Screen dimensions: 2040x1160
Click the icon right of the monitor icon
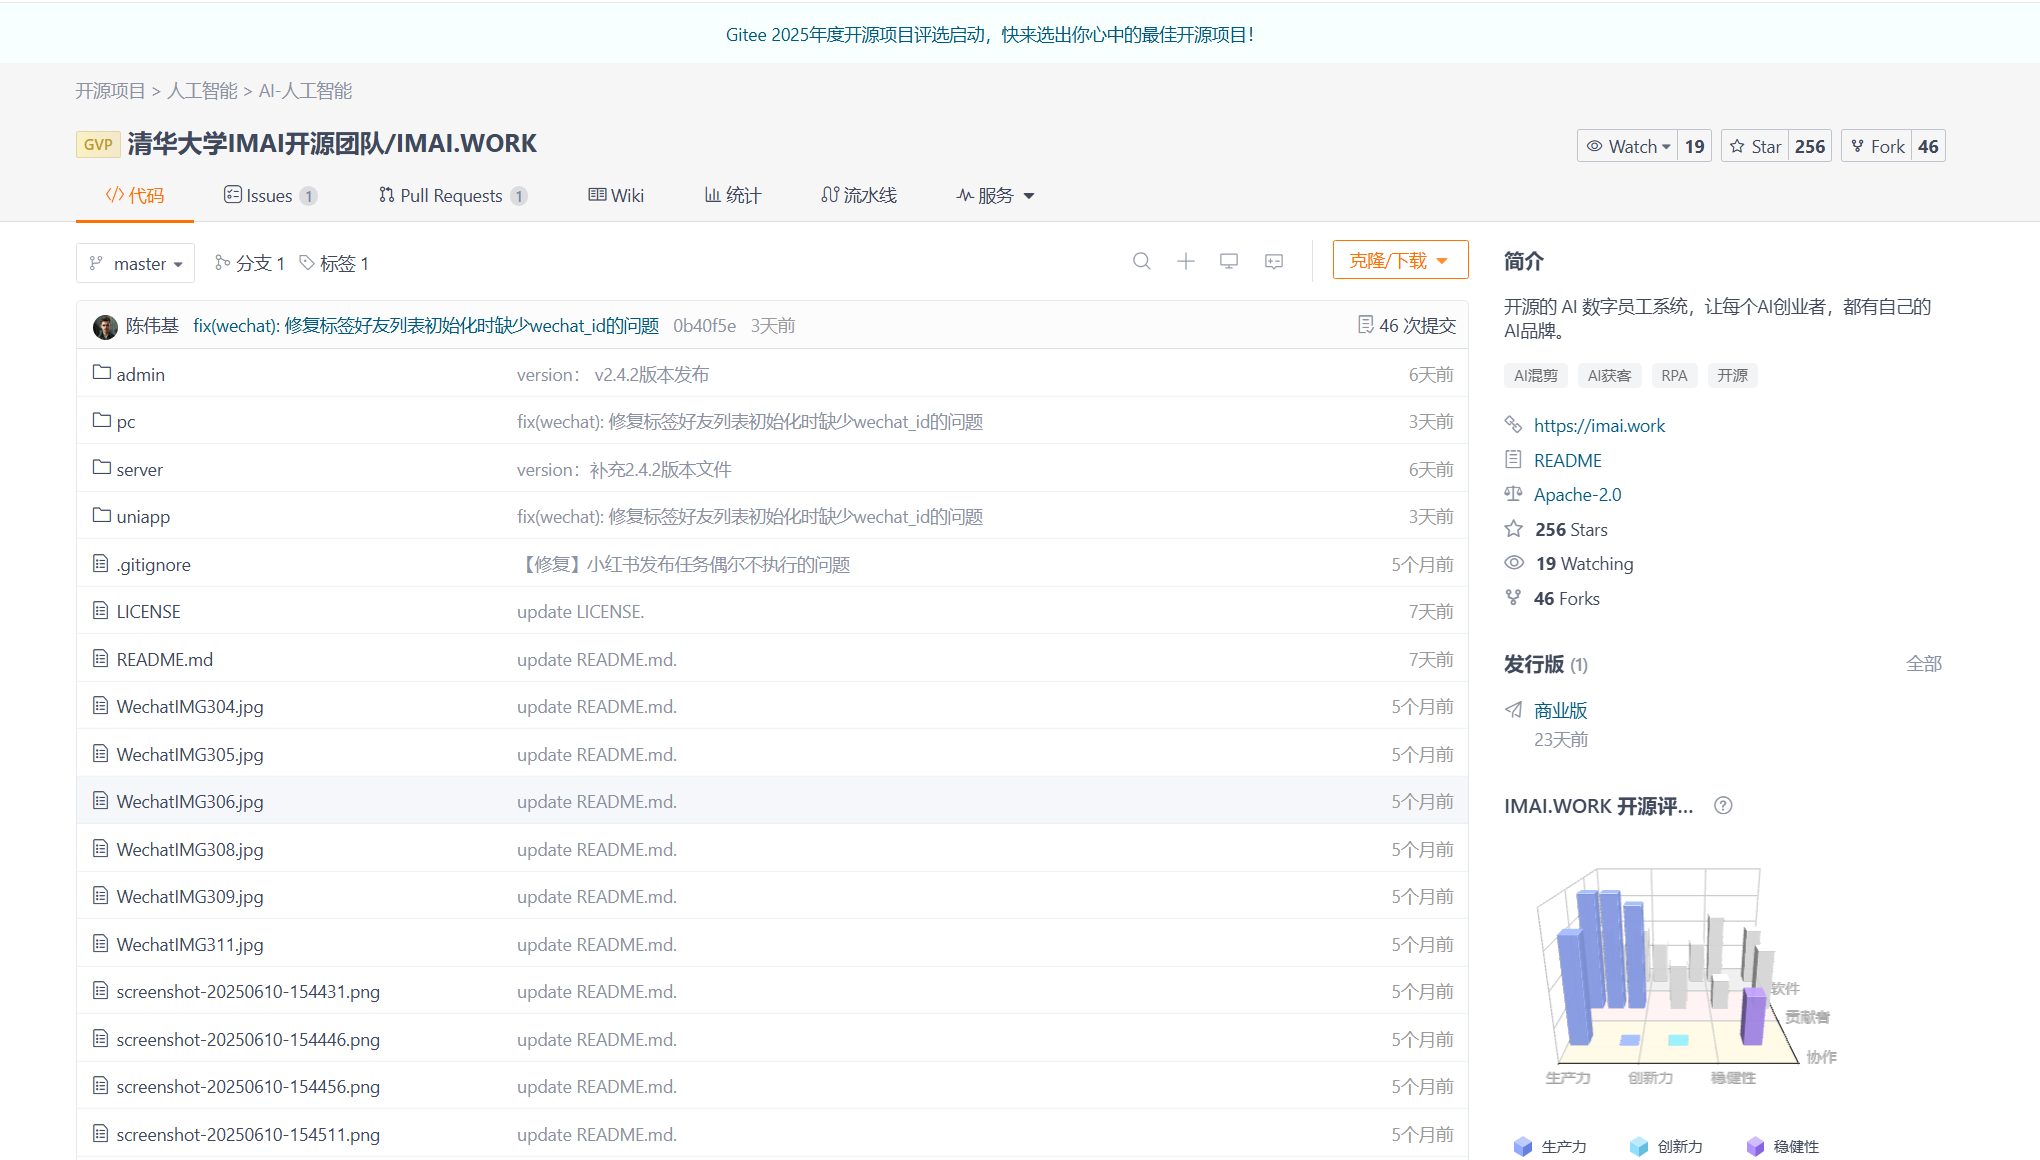(1273, 261)
